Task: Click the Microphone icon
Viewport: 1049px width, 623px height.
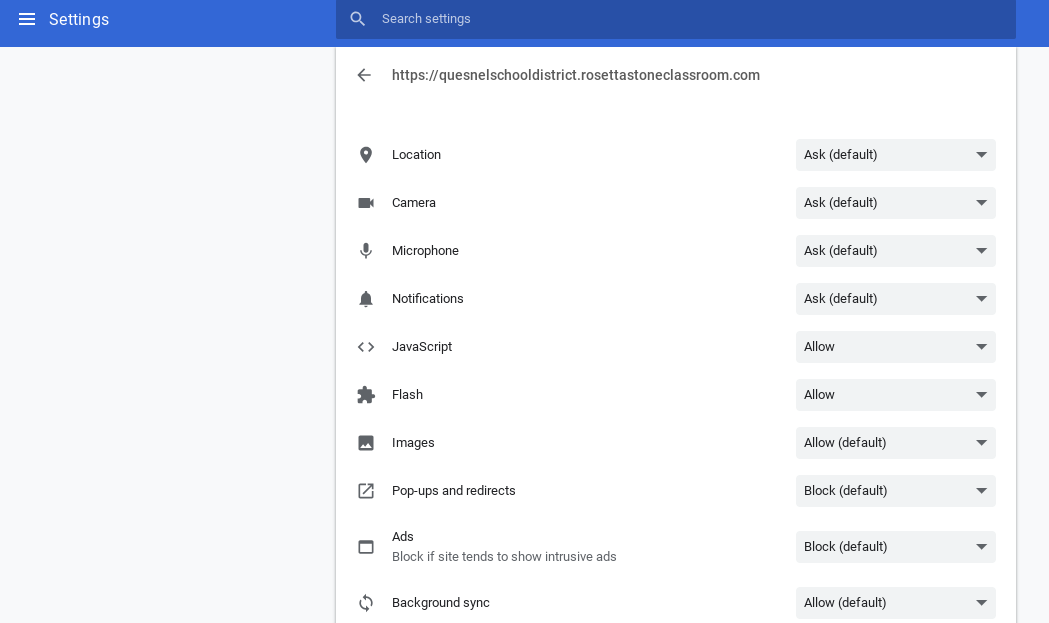Action: (366, 251)
